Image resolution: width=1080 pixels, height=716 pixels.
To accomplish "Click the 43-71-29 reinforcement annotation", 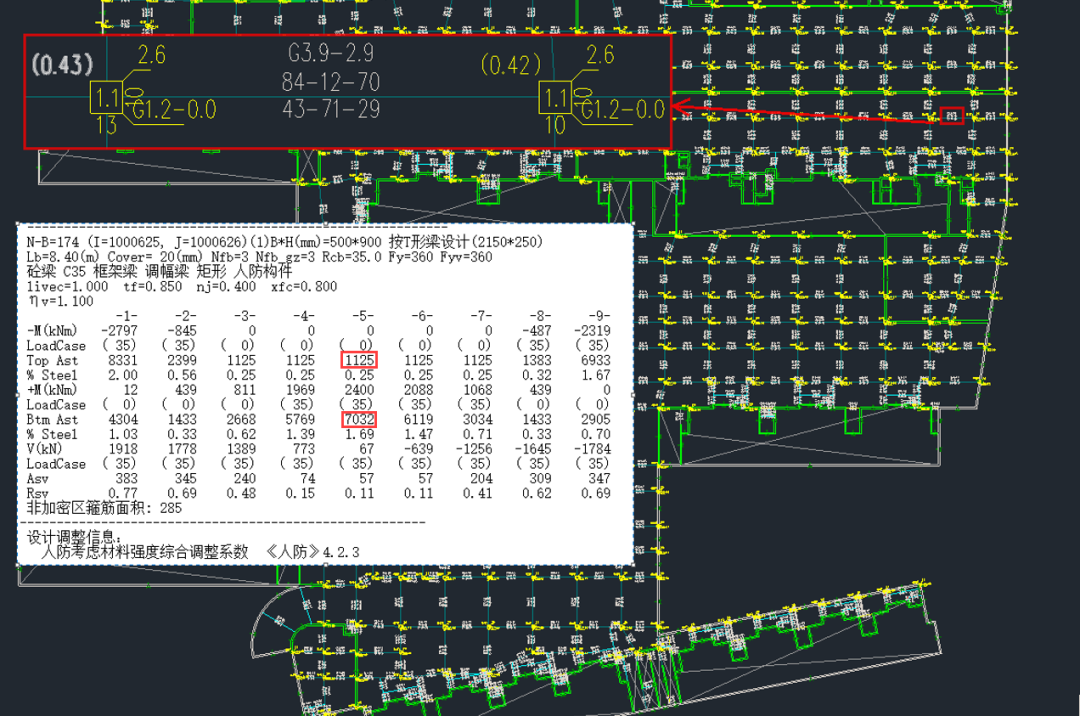I will [331, 109].
